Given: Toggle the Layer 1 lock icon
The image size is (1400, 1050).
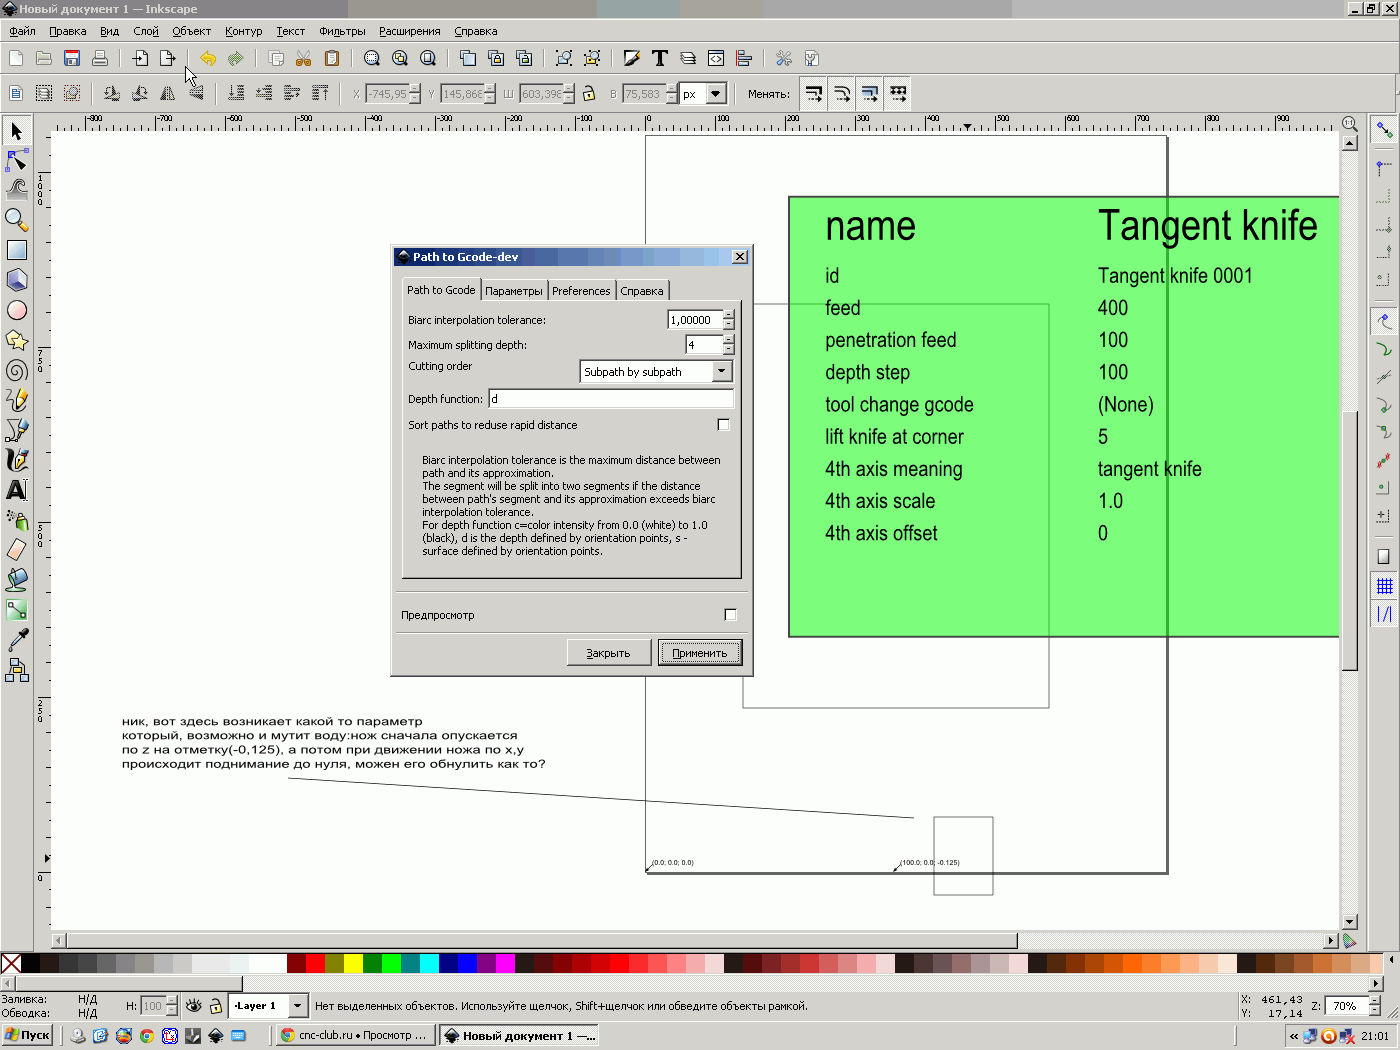Looking at the screenshot, I should tap(215, 1006).
